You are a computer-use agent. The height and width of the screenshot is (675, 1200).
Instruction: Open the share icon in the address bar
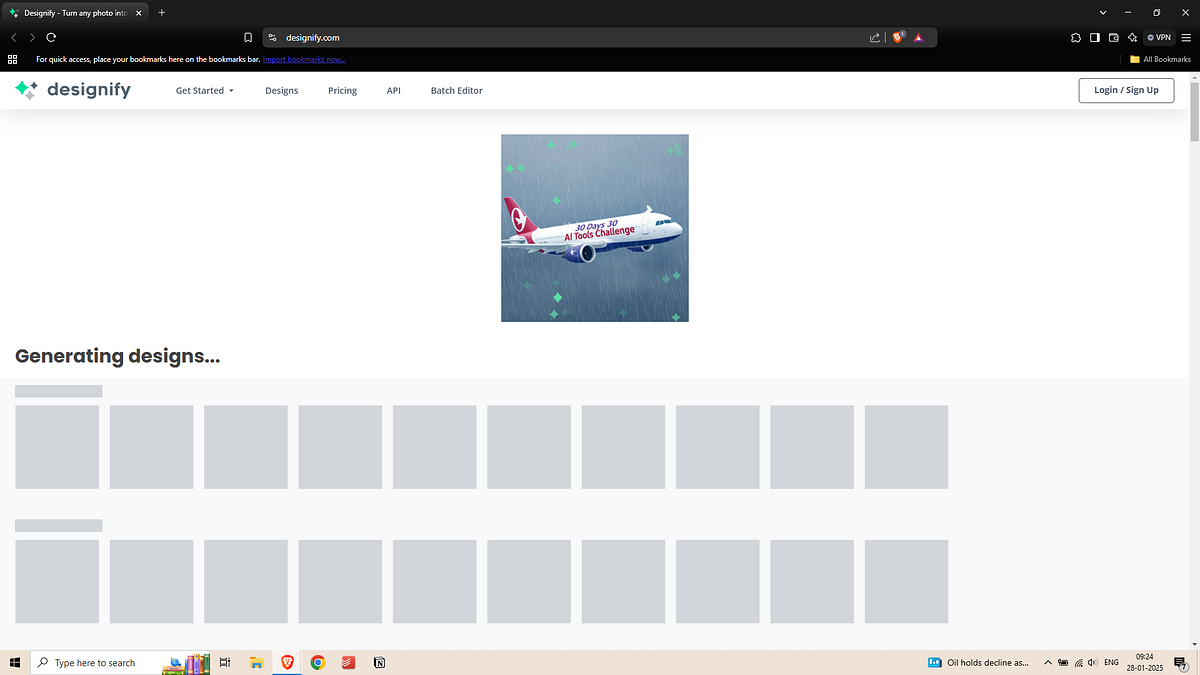874,37
